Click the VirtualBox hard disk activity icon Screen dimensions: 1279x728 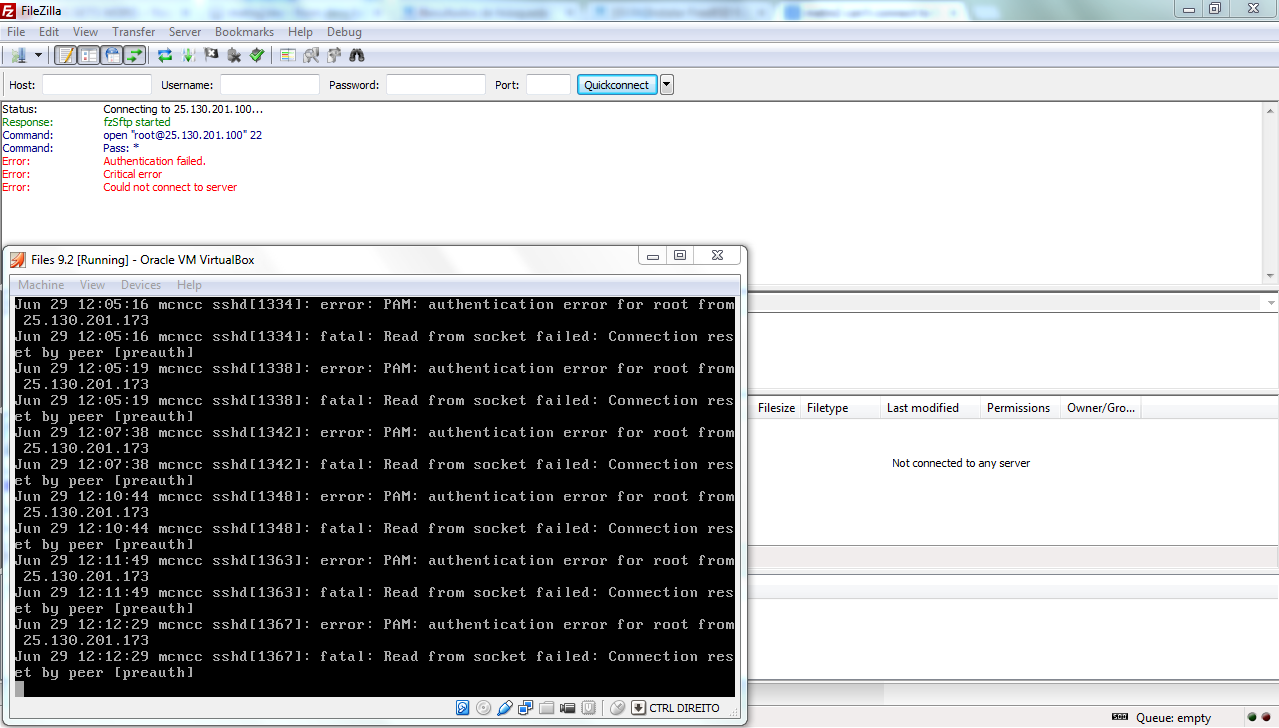coord(462,708)
